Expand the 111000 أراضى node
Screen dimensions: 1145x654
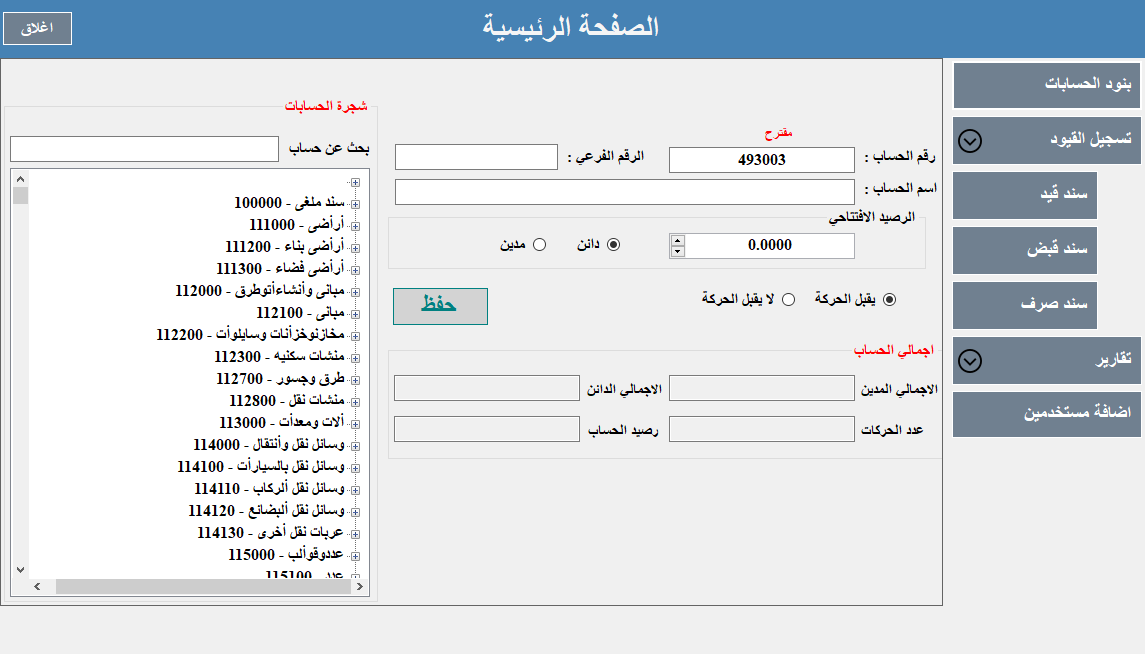355,226
